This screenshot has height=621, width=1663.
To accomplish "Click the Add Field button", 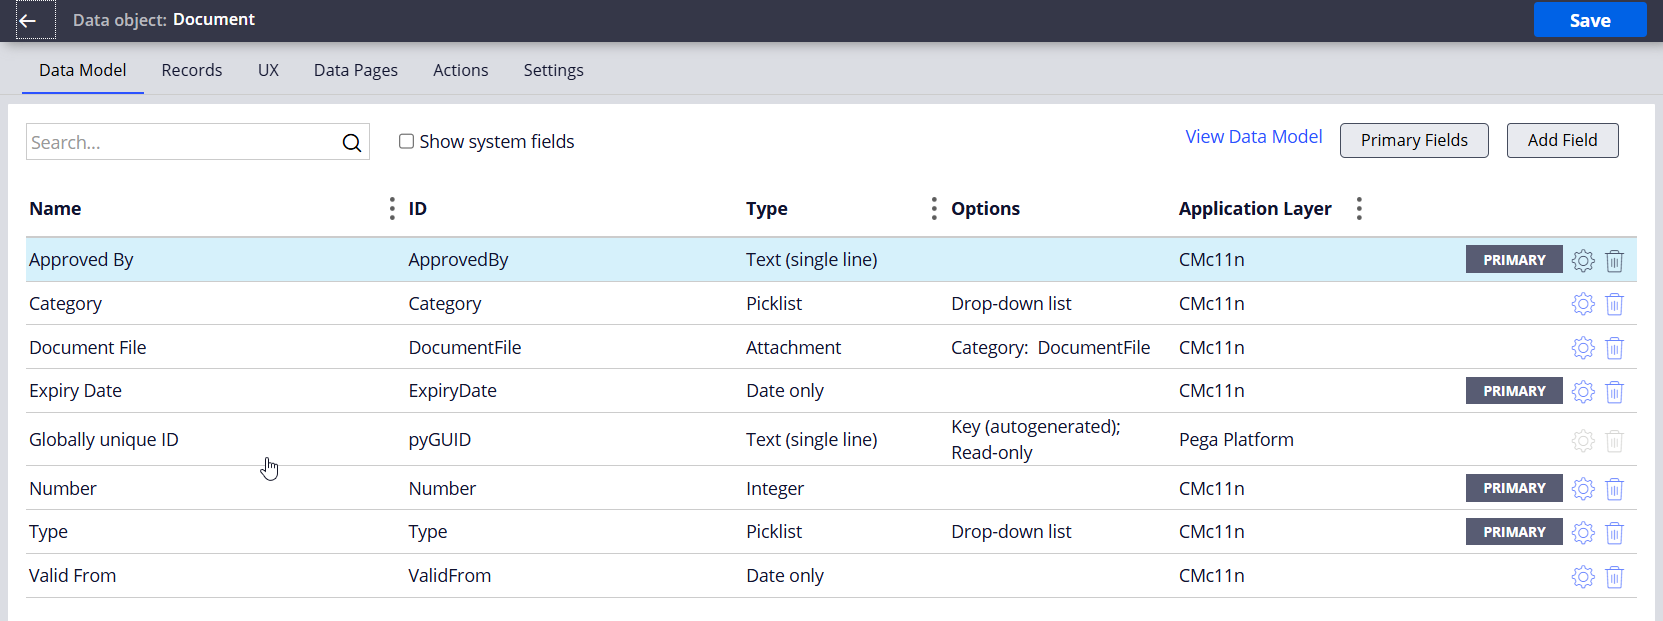I will click(x=1562, y=141).
